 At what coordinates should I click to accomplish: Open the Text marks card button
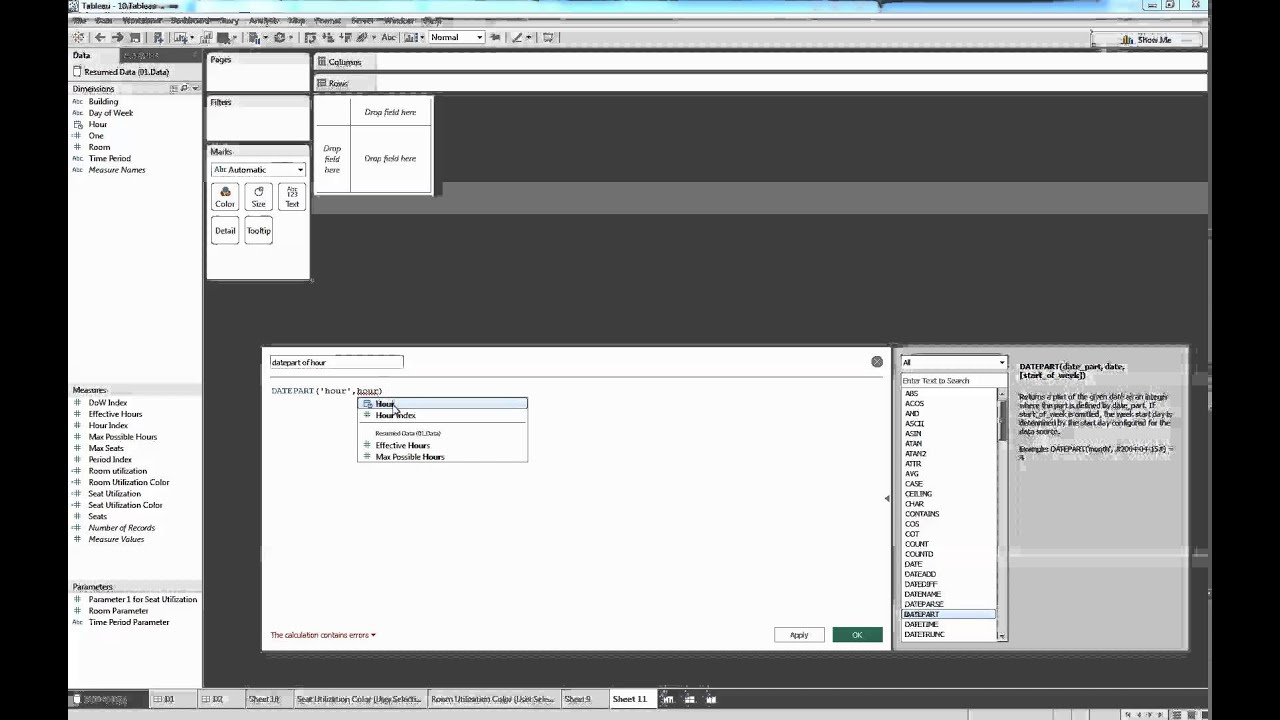tap(292, 197)
